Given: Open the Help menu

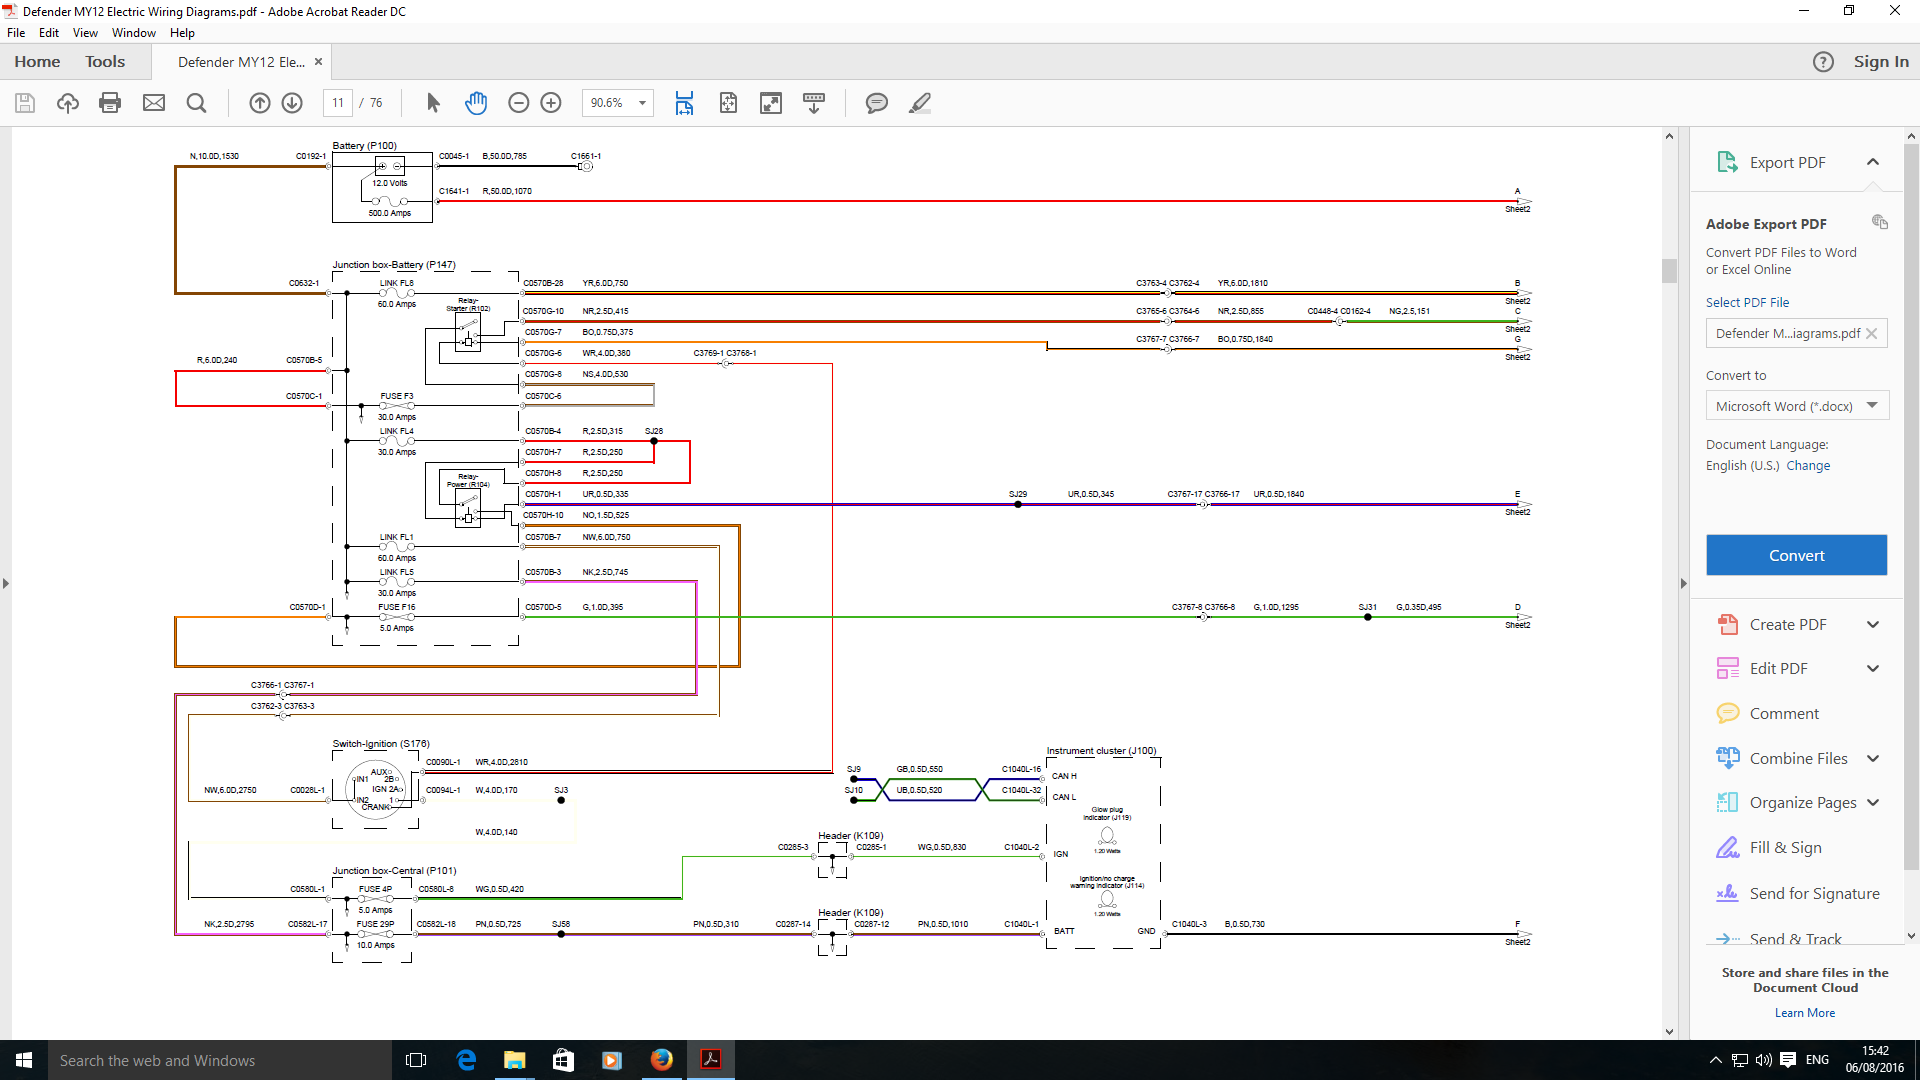Looking at the screenshot, I should [182, 33].
